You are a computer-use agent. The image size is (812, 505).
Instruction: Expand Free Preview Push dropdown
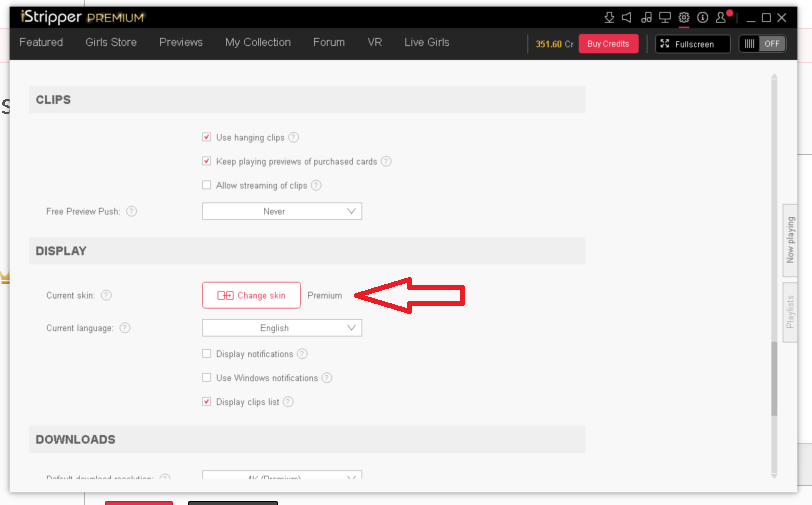click(282, 212)
